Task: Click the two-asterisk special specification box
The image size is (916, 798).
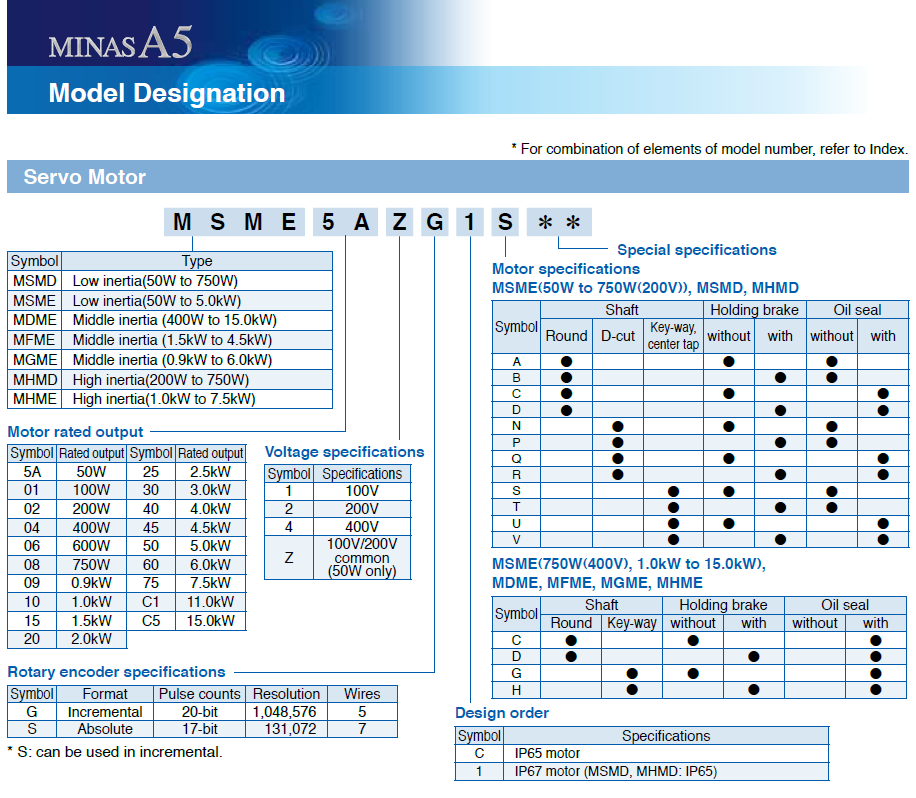Action: [x=559, y=222]
